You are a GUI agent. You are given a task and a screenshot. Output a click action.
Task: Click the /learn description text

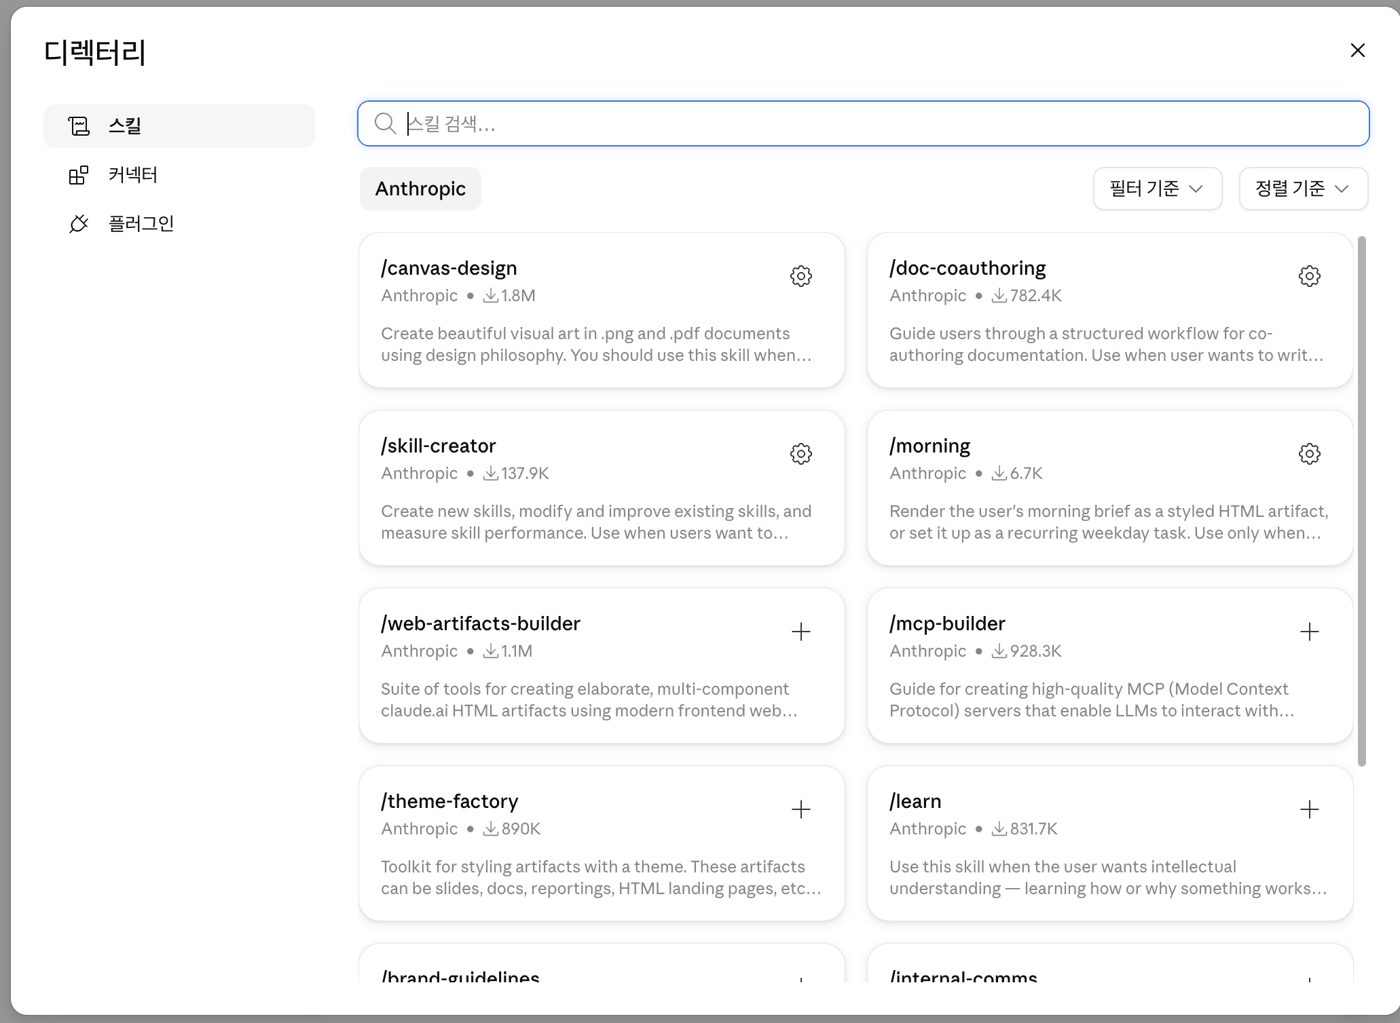(1109, 879)
